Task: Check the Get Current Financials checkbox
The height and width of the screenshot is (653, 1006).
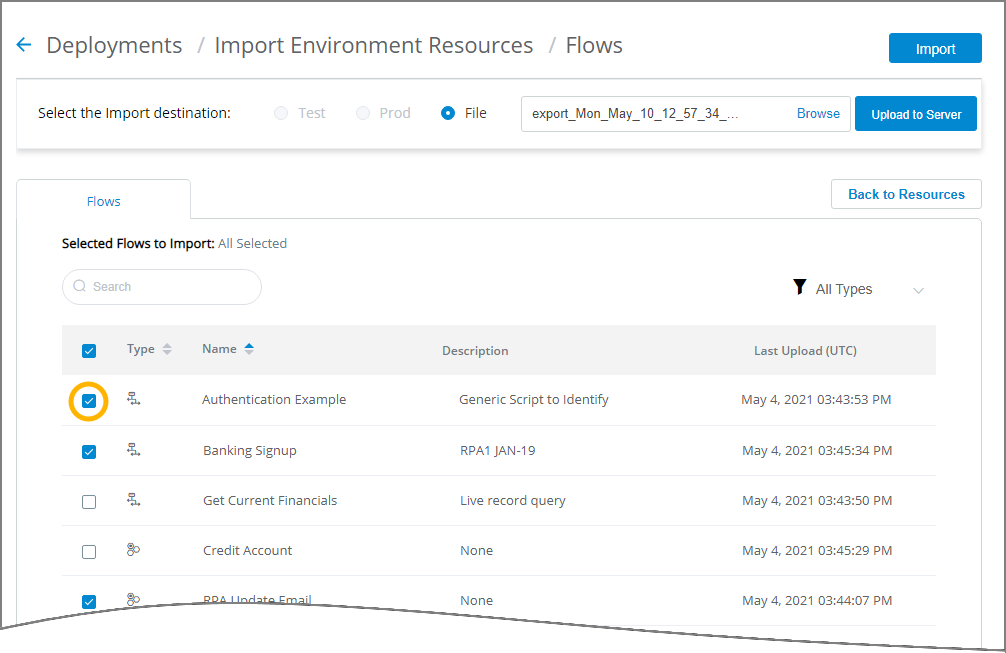Action: coord(89,502)
